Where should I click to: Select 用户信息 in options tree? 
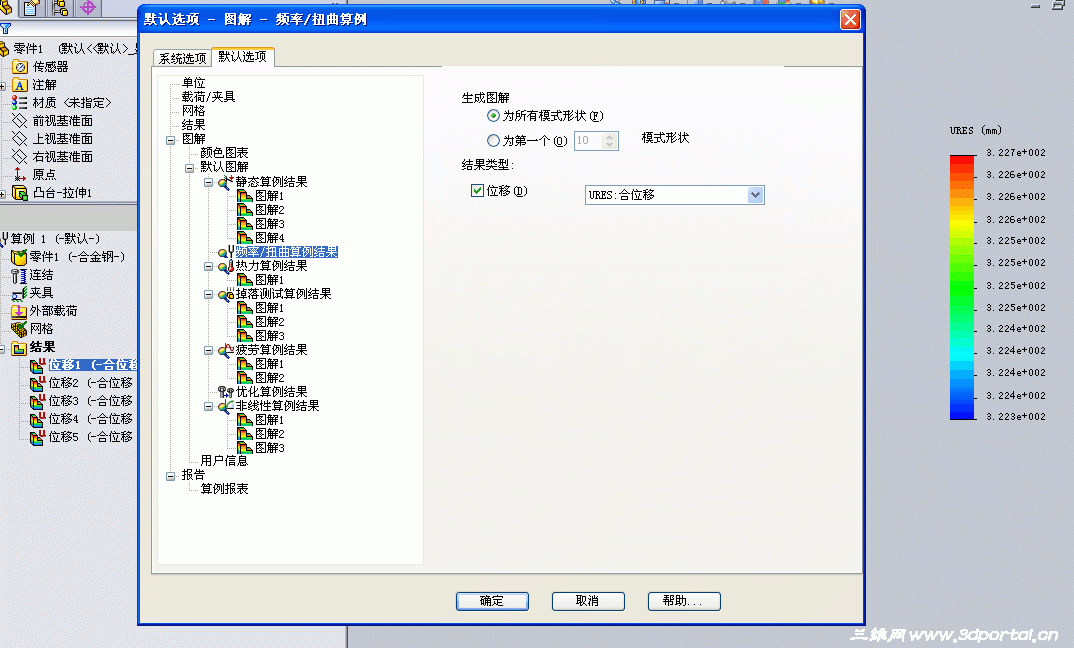point(224,461)
